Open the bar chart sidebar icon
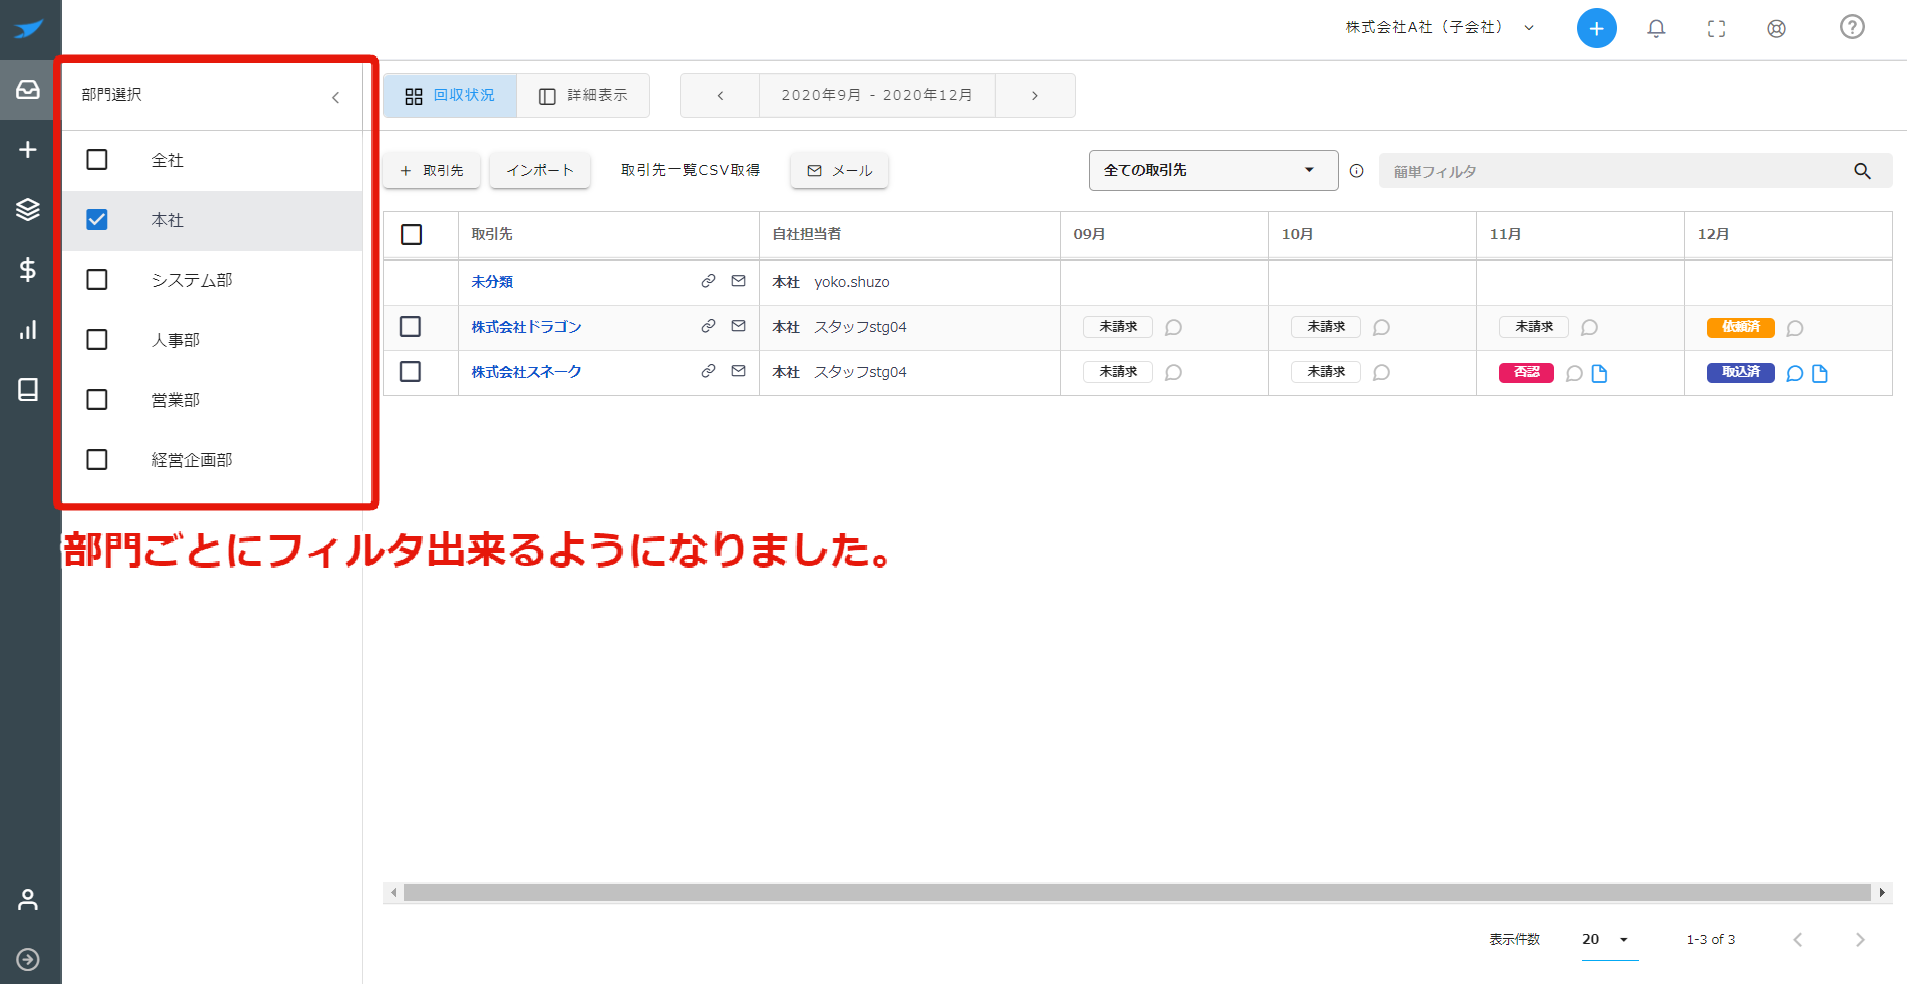This screenshot has width=1907, height=984. click(x=28, y=330)
